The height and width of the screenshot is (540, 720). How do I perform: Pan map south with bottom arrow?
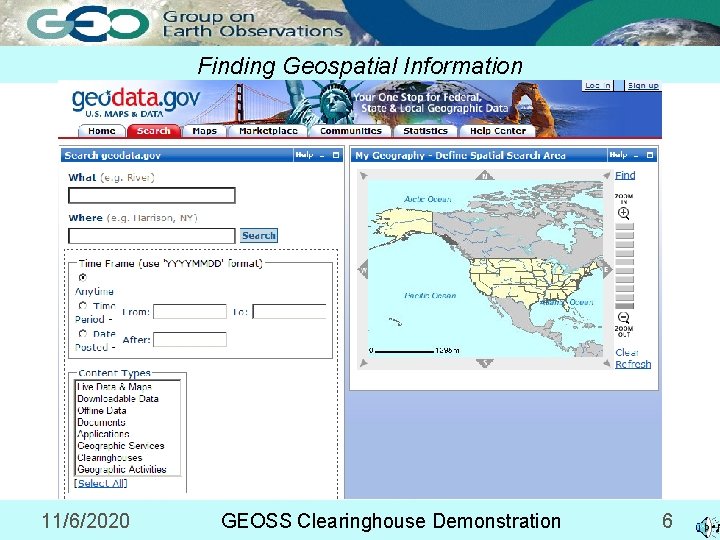coord(484,363)
